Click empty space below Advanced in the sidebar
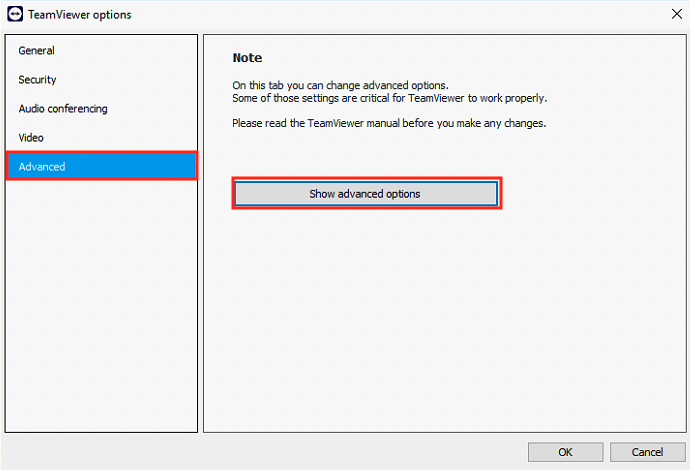This screenshot has width=690, height=470. click(x=102, y=304)
